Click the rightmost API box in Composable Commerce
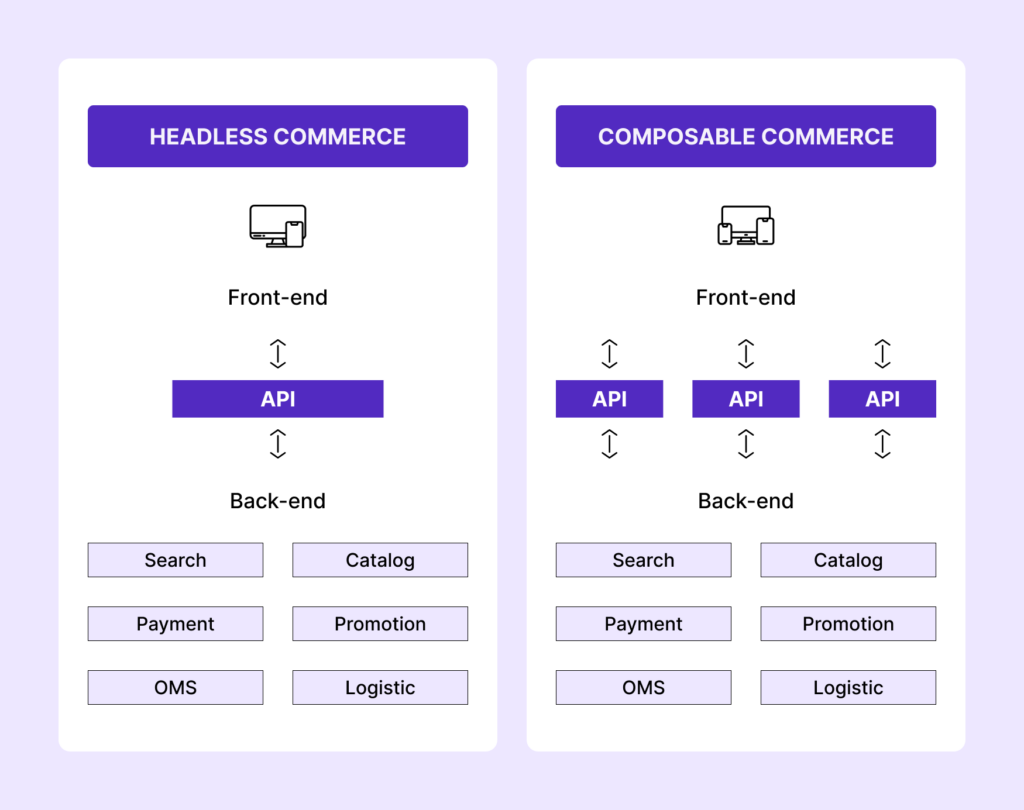The image size is (1024, 810). tap(882, 398)
